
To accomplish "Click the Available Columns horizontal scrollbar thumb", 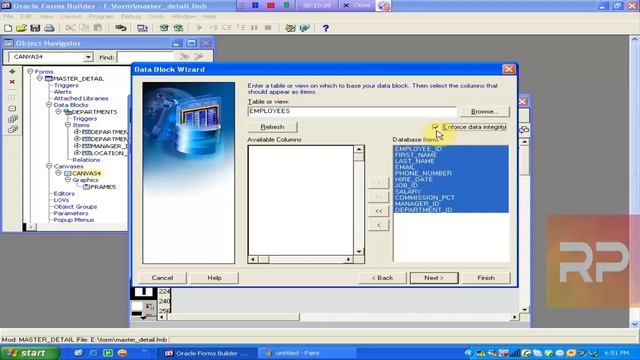I will [264, 260].
